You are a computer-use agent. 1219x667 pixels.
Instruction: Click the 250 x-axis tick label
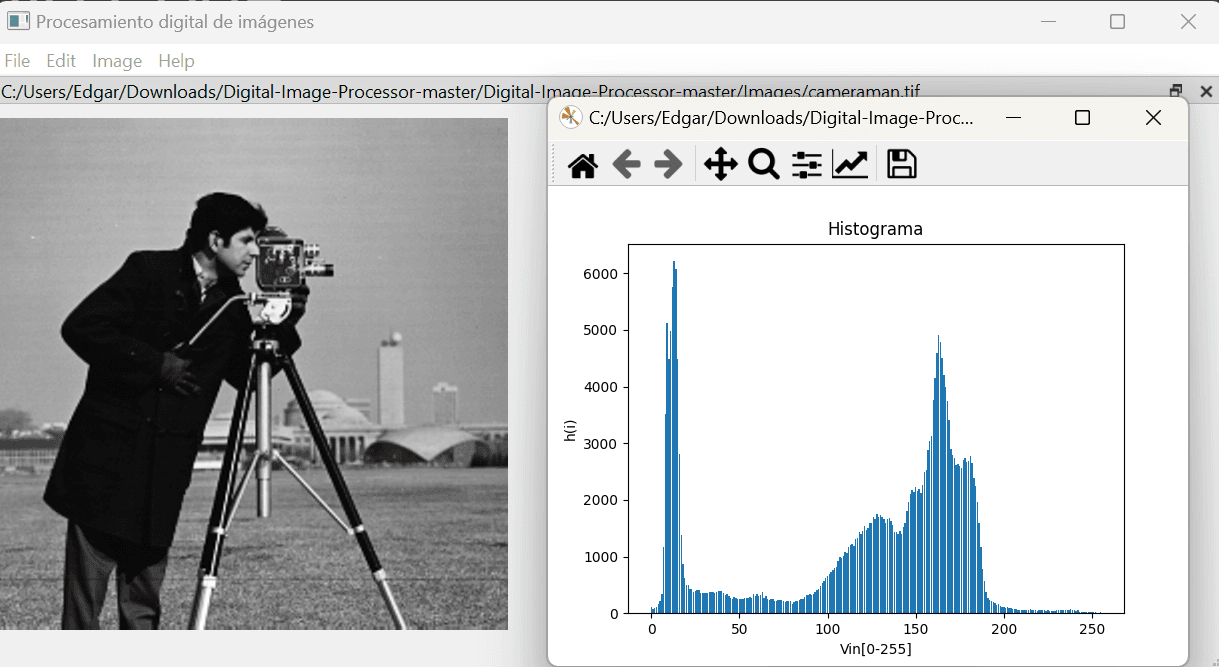point(1093,629)
